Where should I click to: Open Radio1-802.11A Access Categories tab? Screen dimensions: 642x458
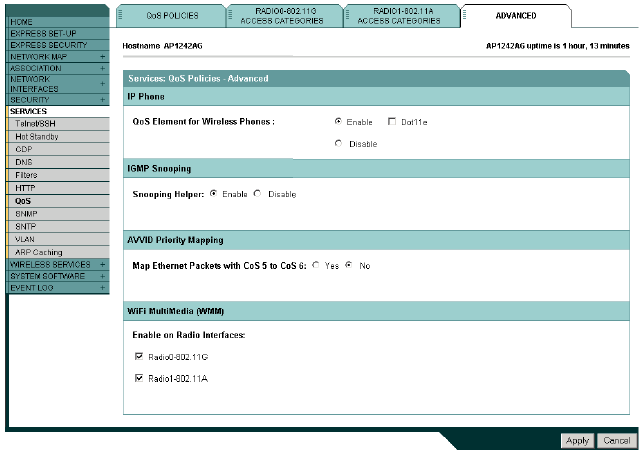point(404,16)
